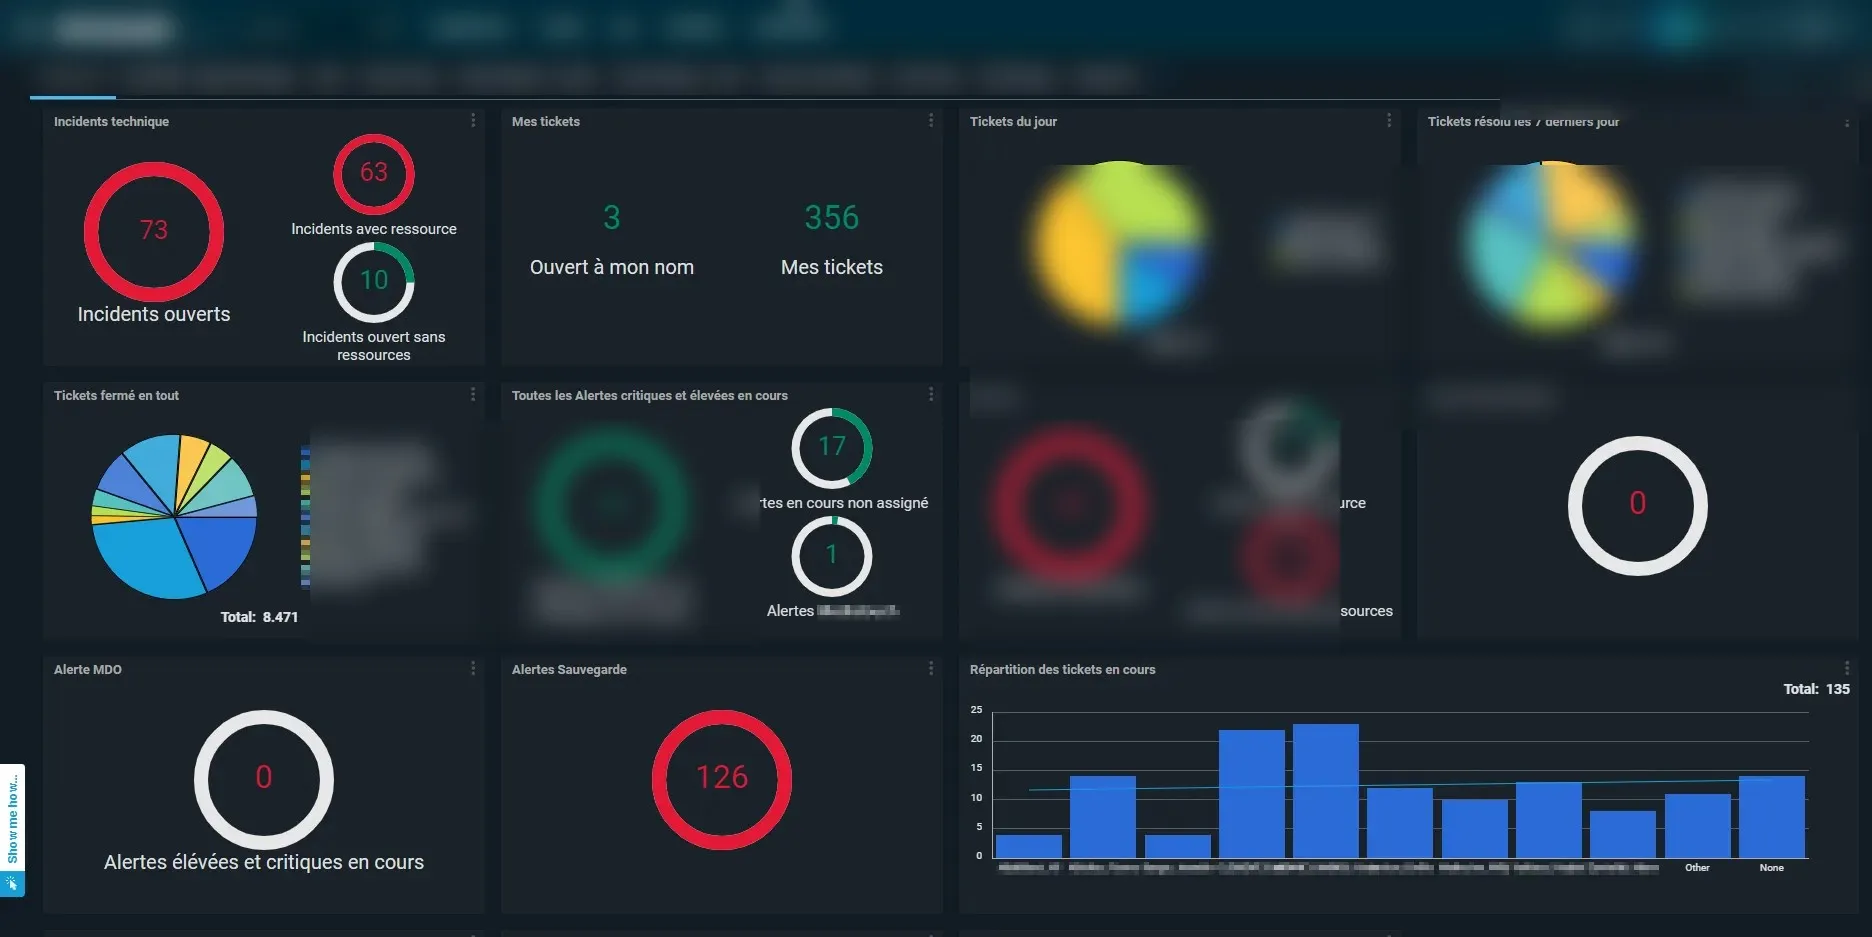Image resolution: width=1872 pixels, height=937 pixels.
Task: Click the 73 Incidents ouverts gauge
Action: pyautogui.click(x=153, y=231)
